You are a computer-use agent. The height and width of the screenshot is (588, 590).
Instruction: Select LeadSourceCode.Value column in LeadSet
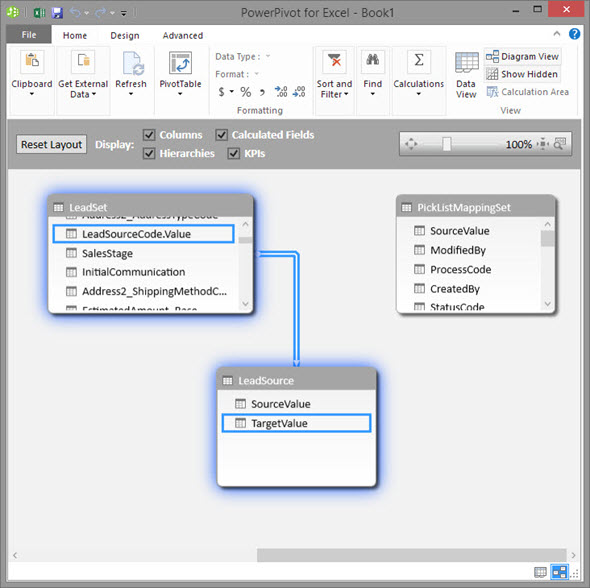[144, 234]
